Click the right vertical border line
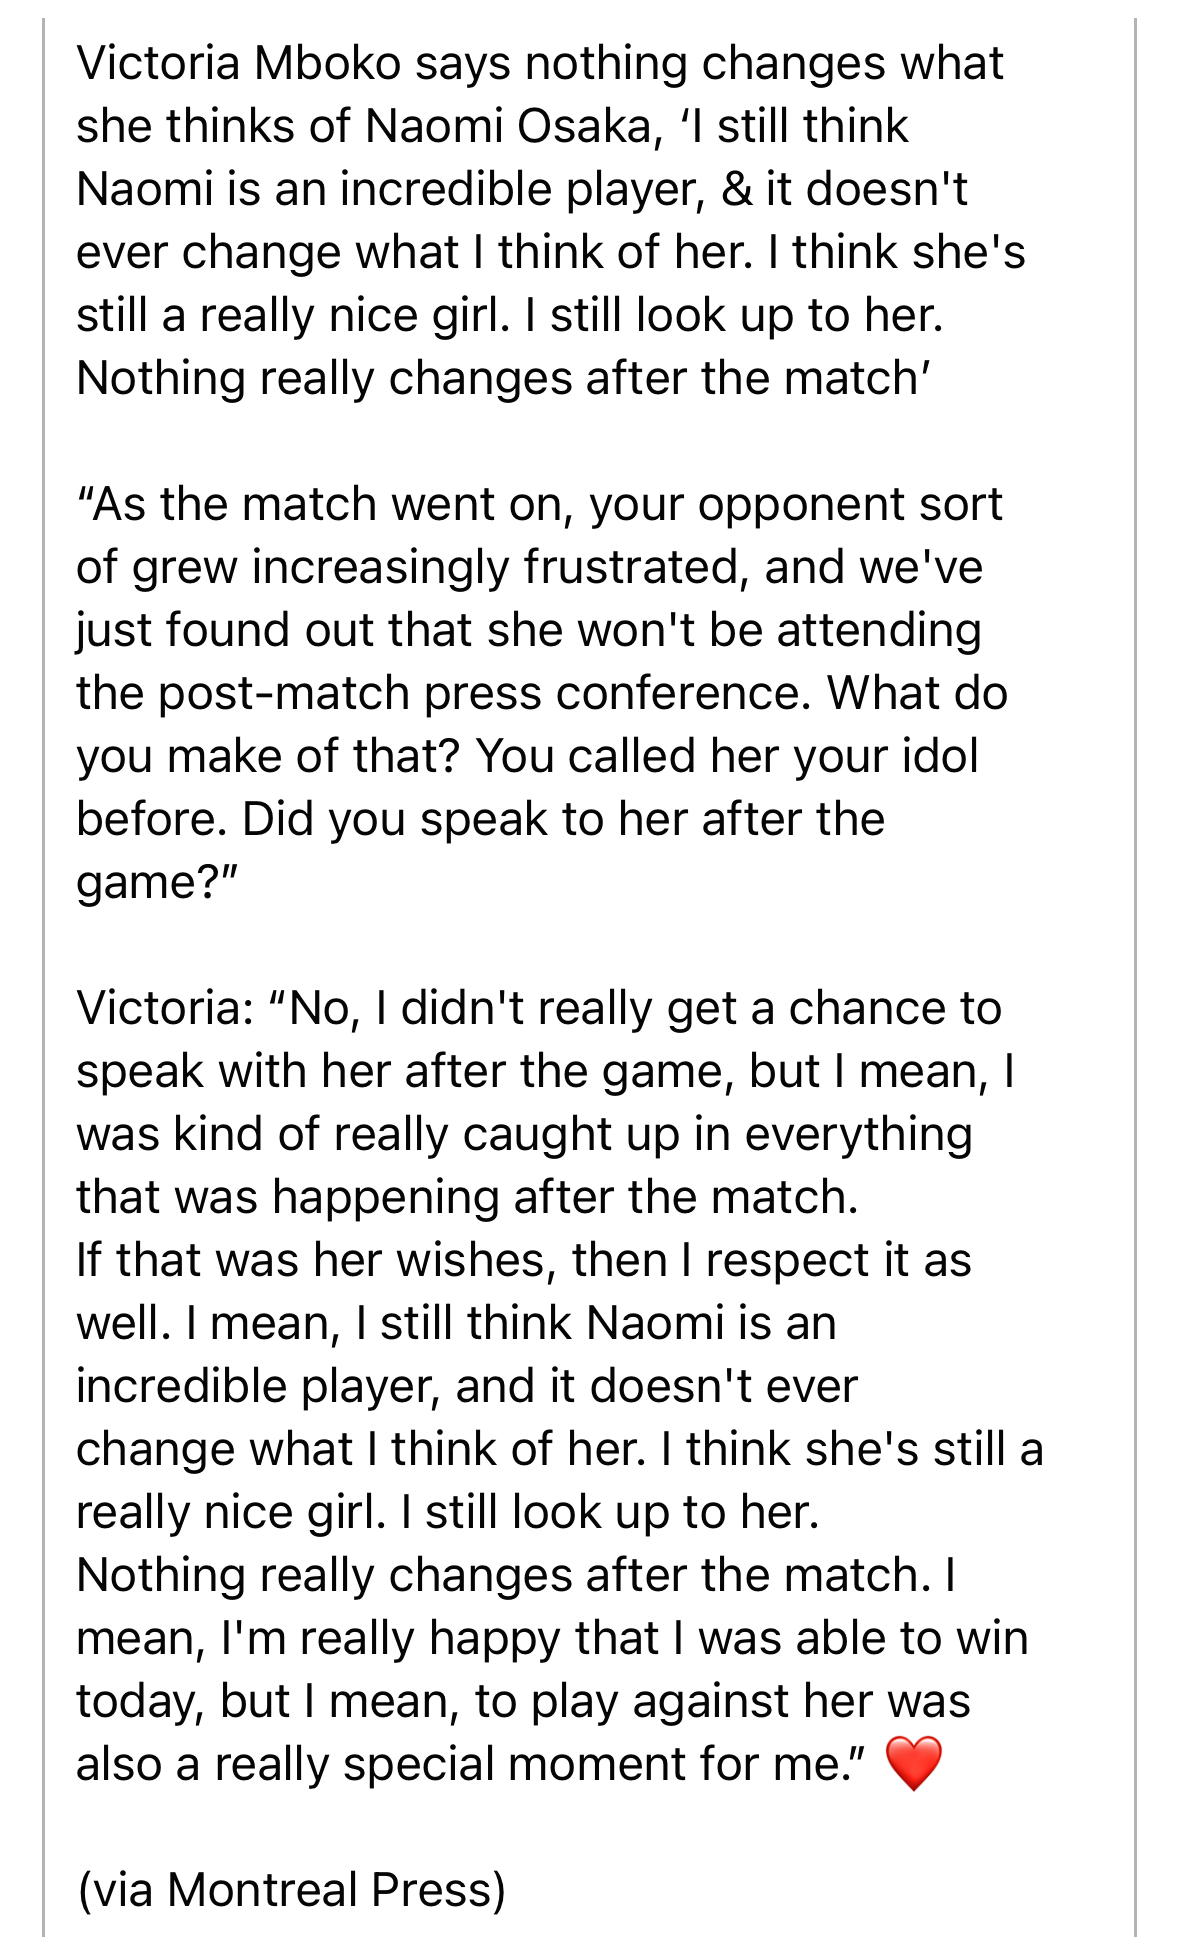This screenshot has width=1179, height=1937. point(1135,968)
